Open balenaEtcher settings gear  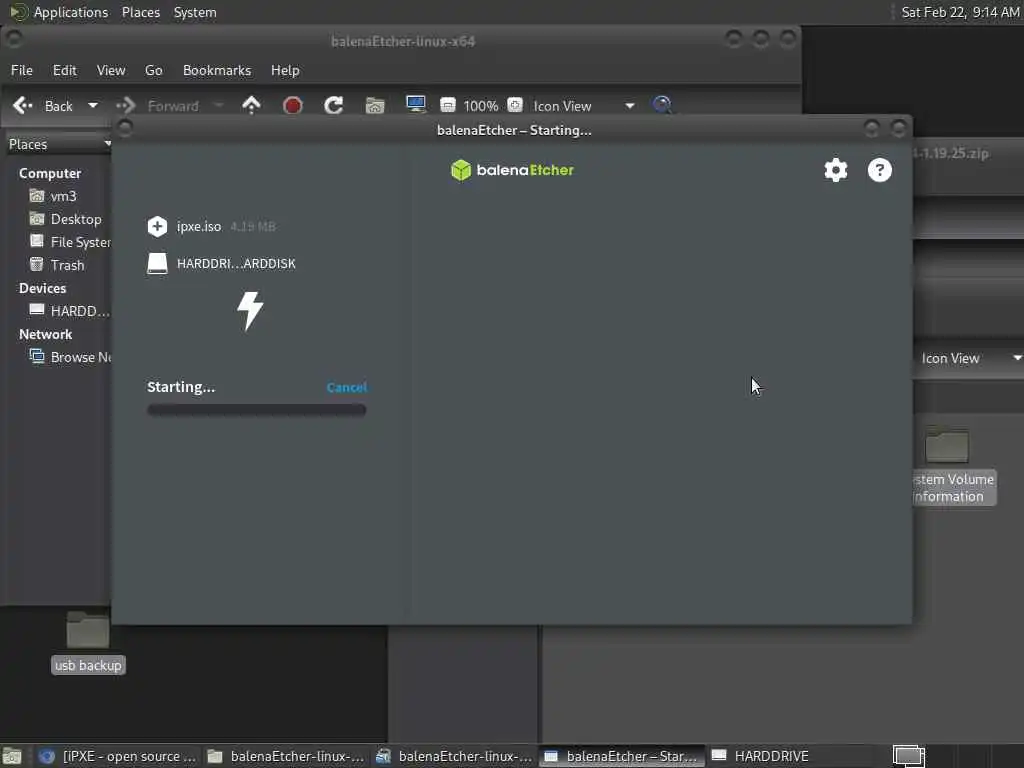(x=835, y=170)
